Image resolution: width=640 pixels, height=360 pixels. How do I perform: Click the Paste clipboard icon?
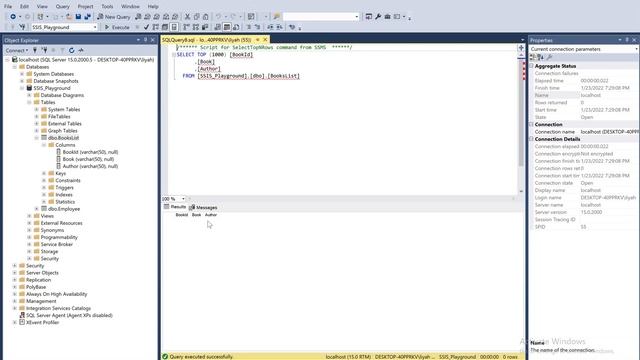tap(205, 17)
